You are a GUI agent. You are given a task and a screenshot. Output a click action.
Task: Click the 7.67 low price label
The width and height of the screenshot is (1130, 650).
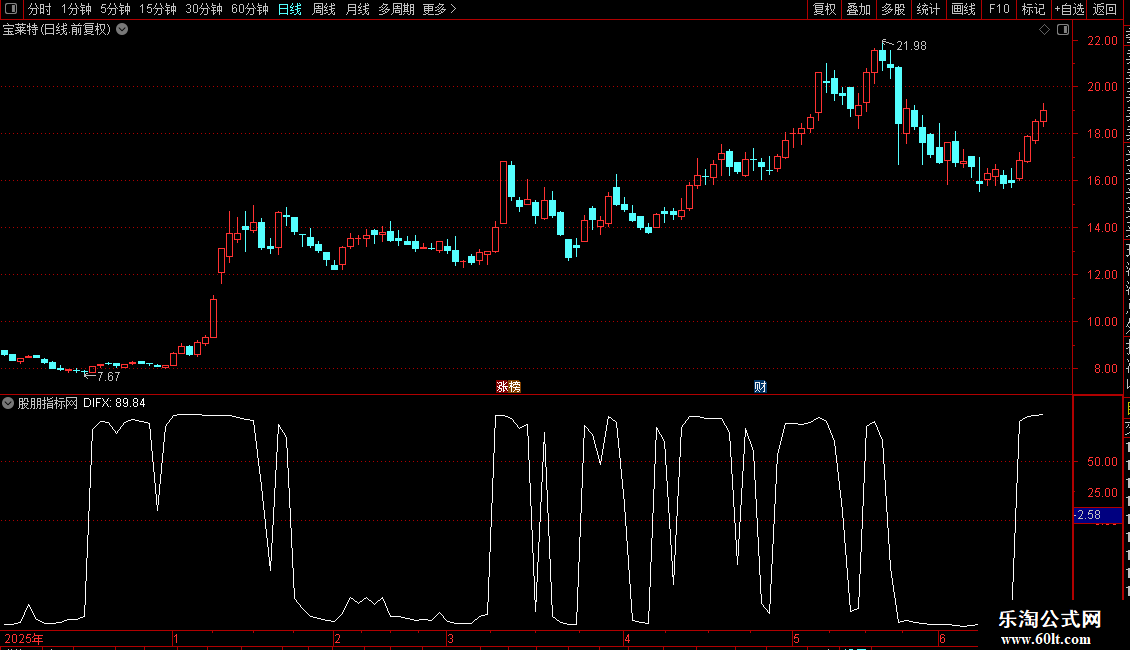click(x=108, y=376)
